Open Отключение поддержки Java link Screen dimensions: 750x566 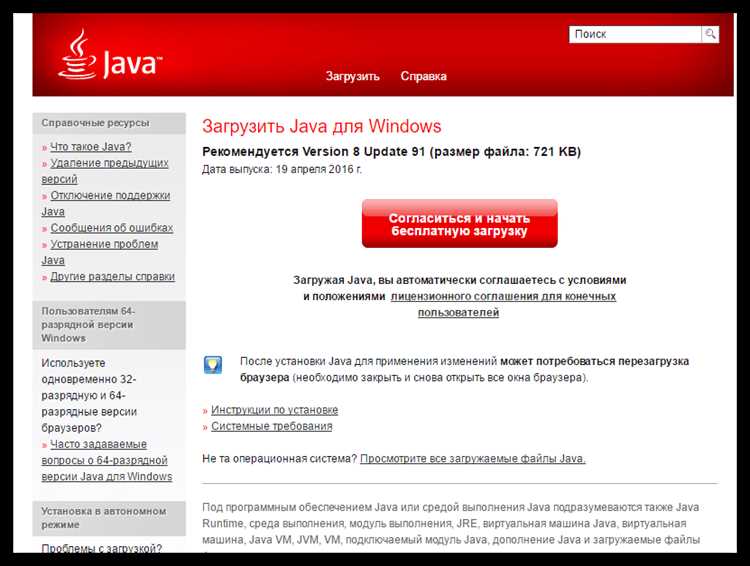pos(106,203)
